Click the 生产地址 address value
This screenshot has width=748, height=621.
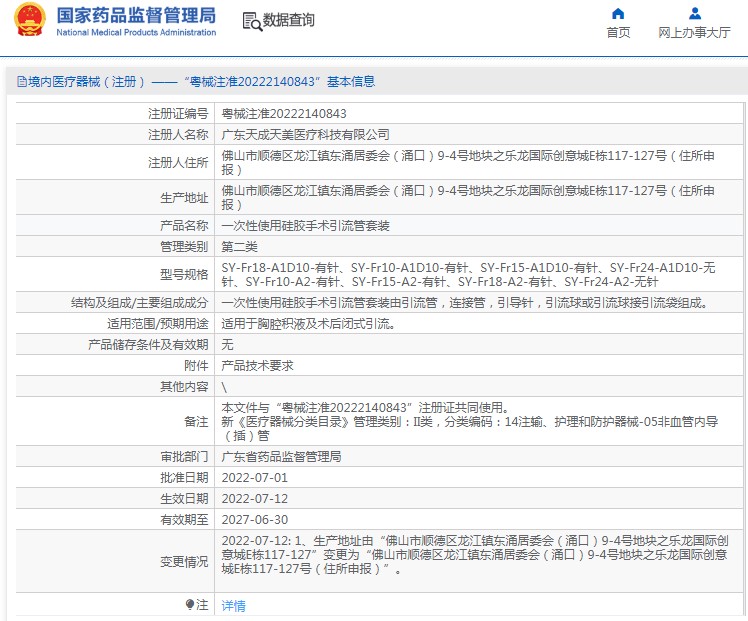tap(468, 197)
